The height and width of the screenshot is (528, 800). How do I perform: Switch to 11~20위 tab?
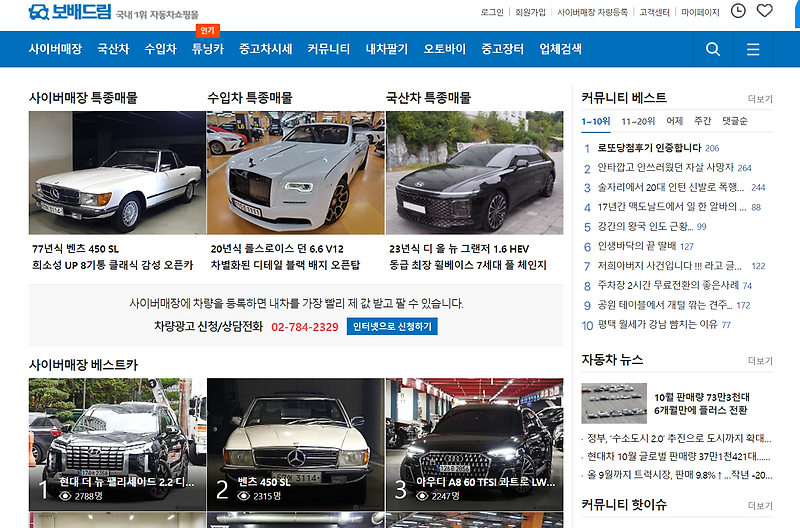(638, 121)
